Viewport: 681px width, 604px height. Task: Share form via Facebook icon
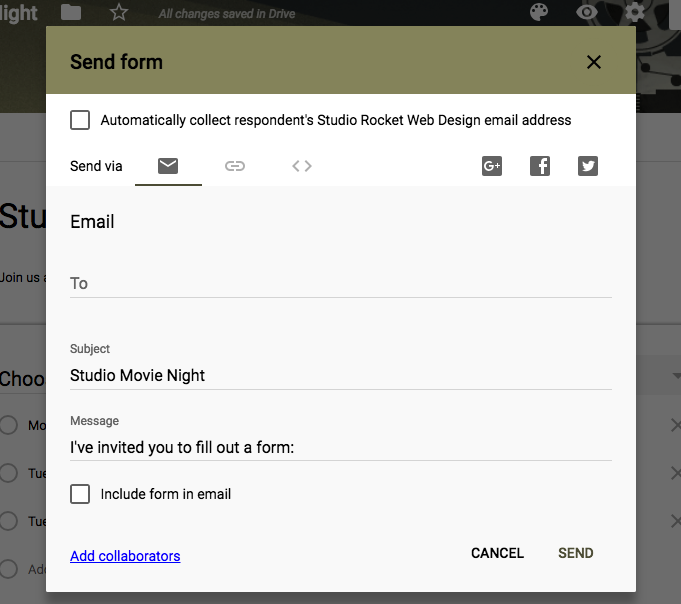pyautogui.click(x=540, y=166)
